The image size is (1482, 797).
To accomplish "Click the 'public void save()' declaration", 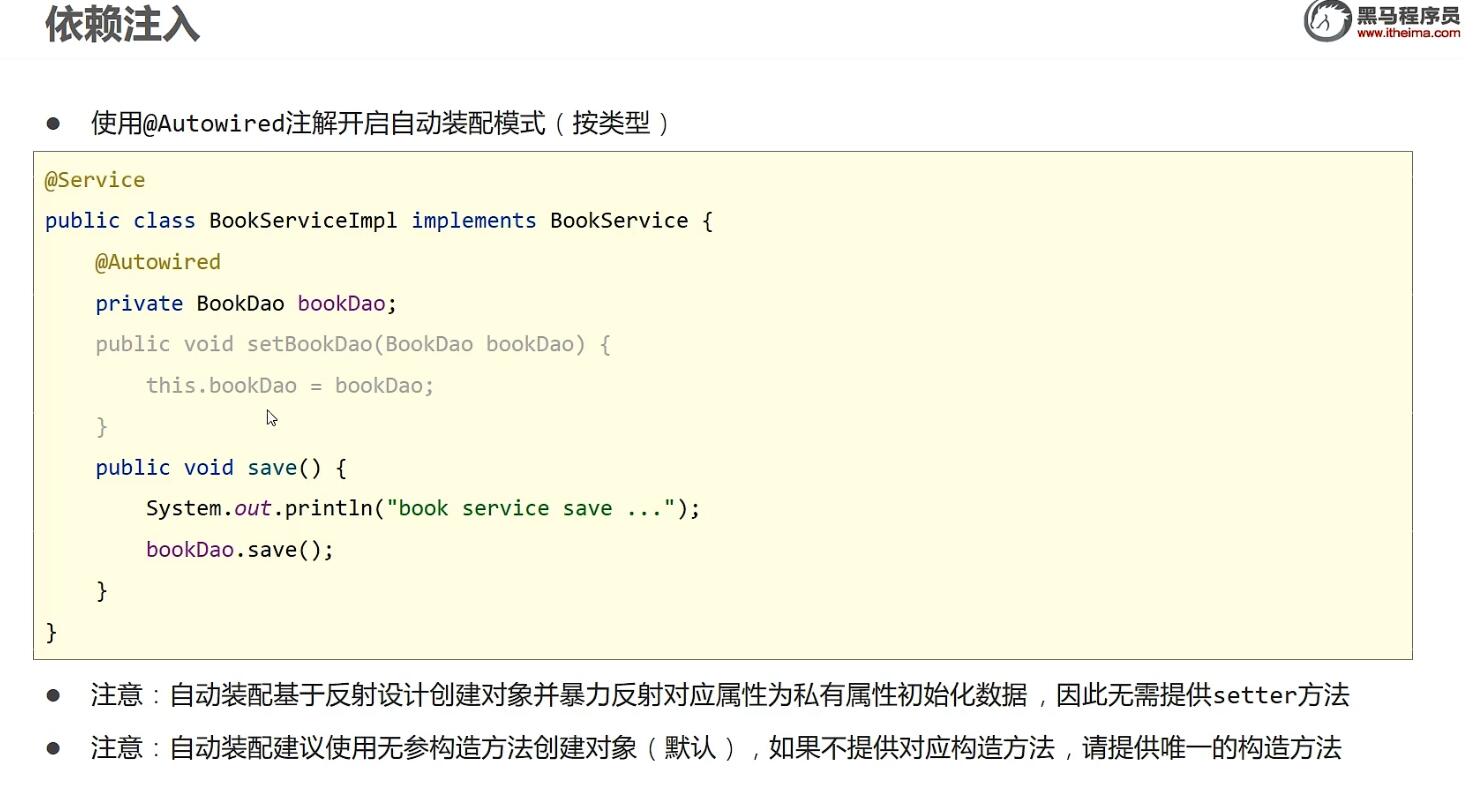I will coord(220,467).
